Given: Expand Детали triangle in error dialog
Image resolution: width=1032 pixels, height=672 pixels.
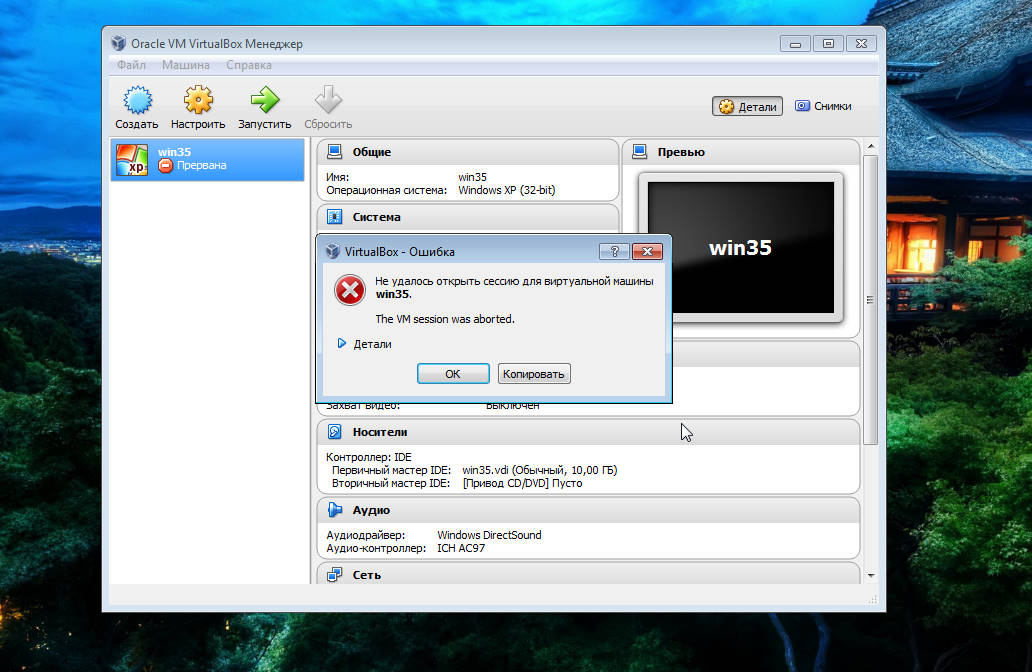Looking at the screenshot, I should pyautogui.click(x=342, y=344).
